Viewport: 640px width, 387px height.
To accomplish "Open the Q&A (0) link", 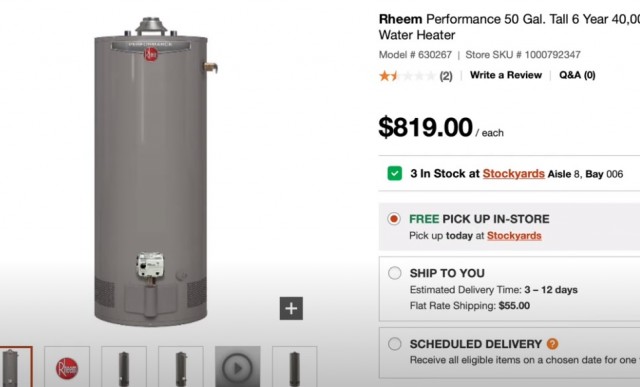I will 577,75.
